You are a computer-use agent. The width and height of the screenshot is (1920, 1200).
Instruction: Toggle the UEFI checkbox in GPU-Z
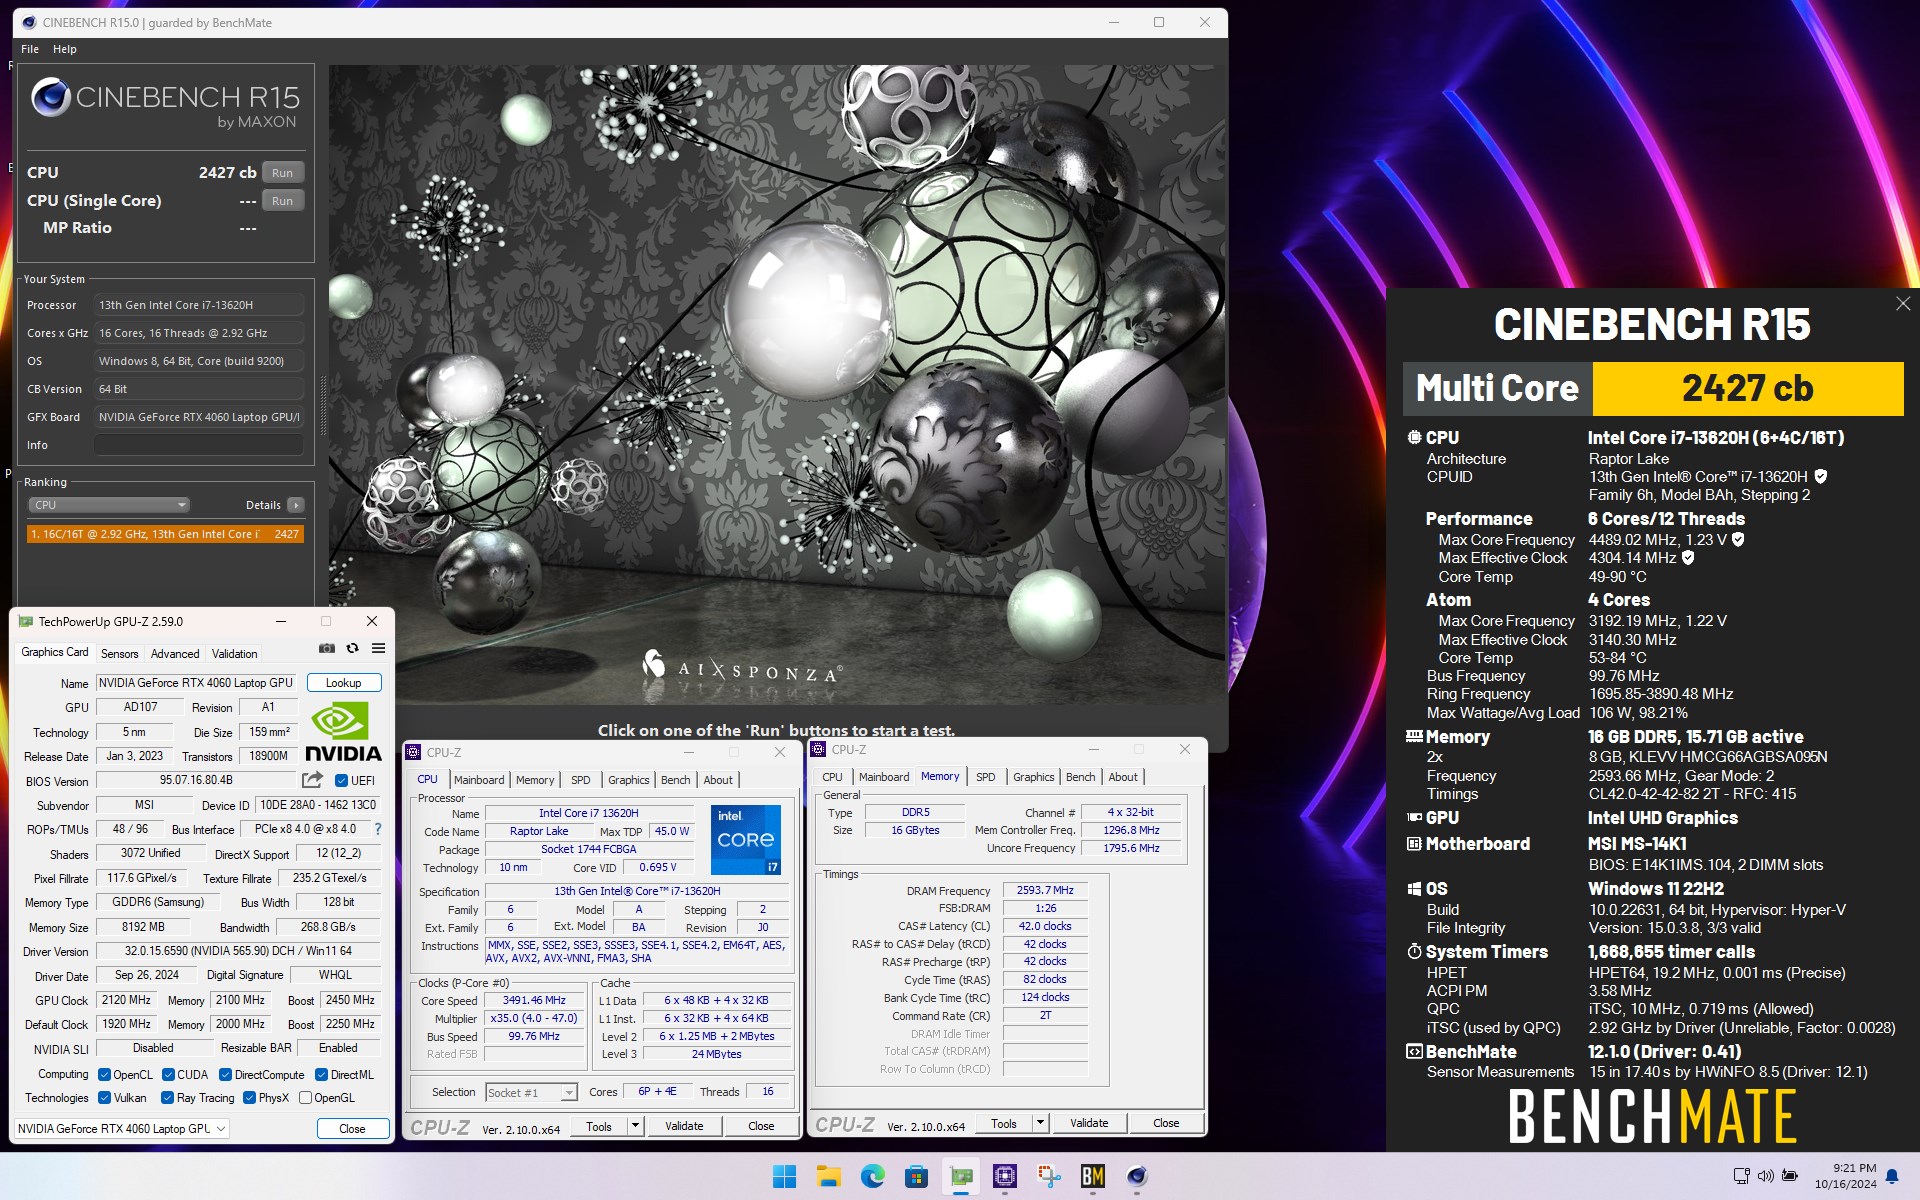341,781
